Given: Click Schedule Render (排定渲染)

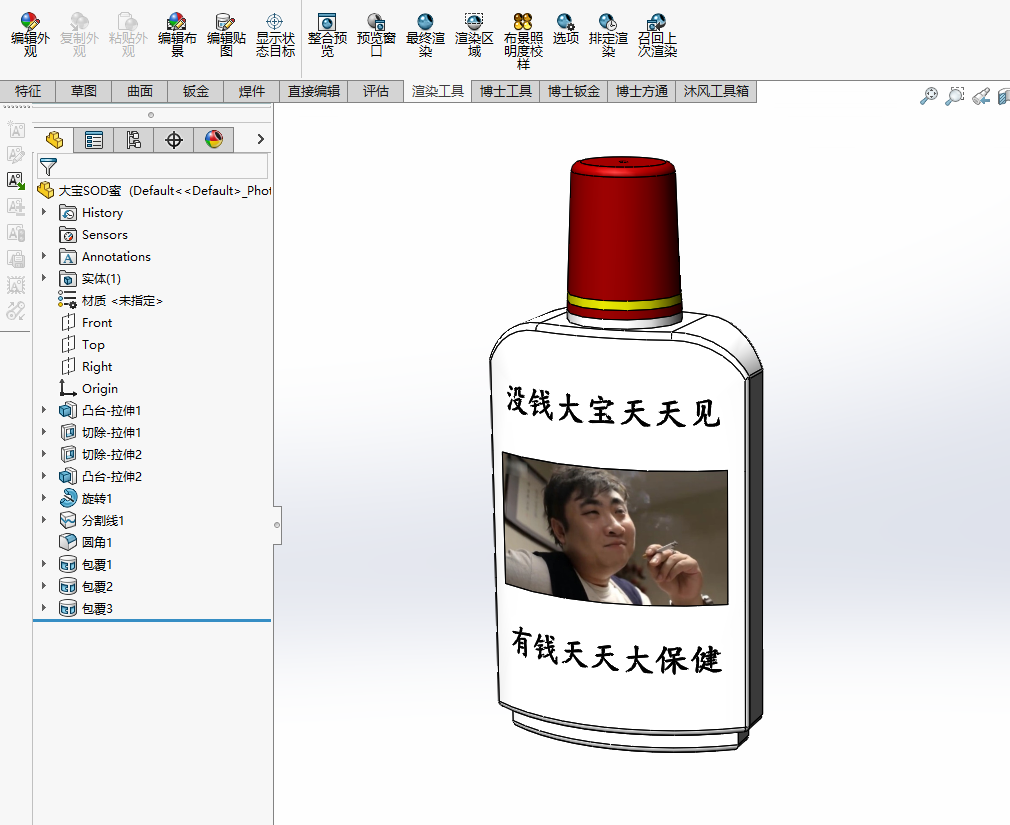Looking at the screenshot, I should 608,35.
